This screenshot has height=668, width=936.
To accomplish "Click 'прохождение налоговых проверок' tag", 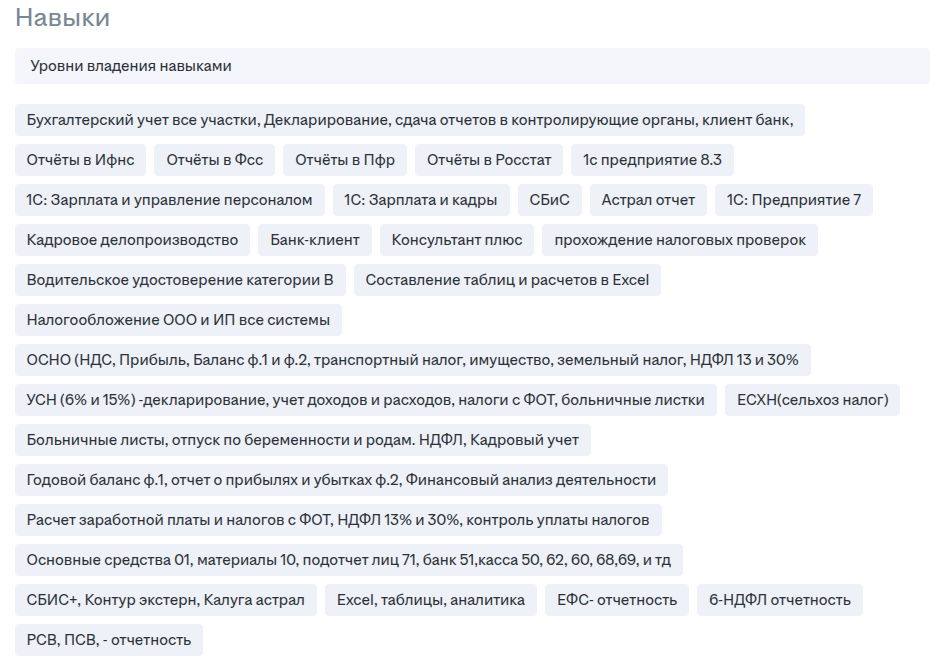I will click(680, 240).
